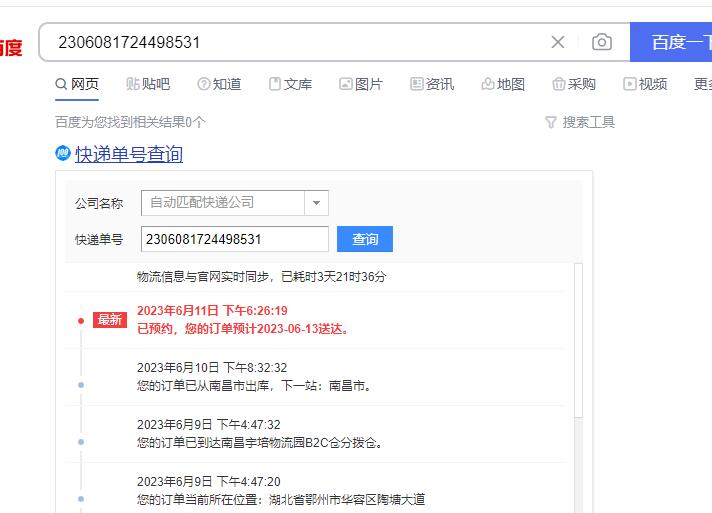The height and width of the screenshot is (513, 712).
Task: Click the timeline dot for the 6月10日 entry
Action: tap(81, 385)
